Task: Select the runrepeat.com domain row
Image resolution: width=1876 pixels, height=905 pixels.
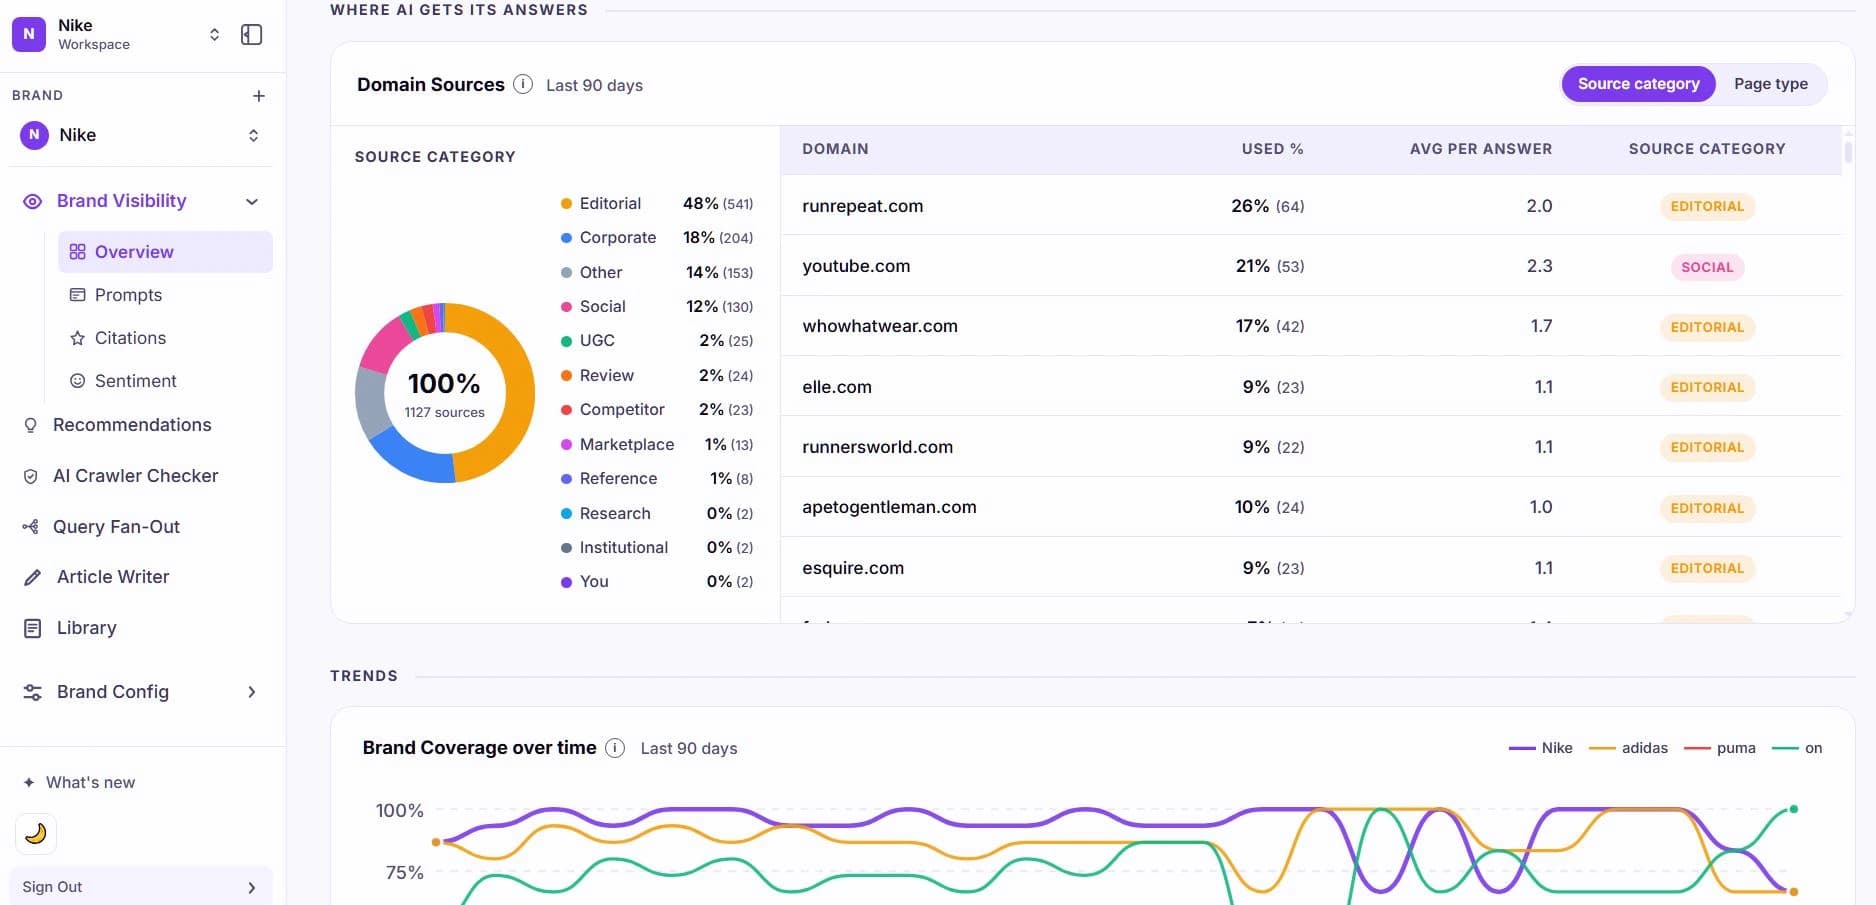Action: (1311, 206)
